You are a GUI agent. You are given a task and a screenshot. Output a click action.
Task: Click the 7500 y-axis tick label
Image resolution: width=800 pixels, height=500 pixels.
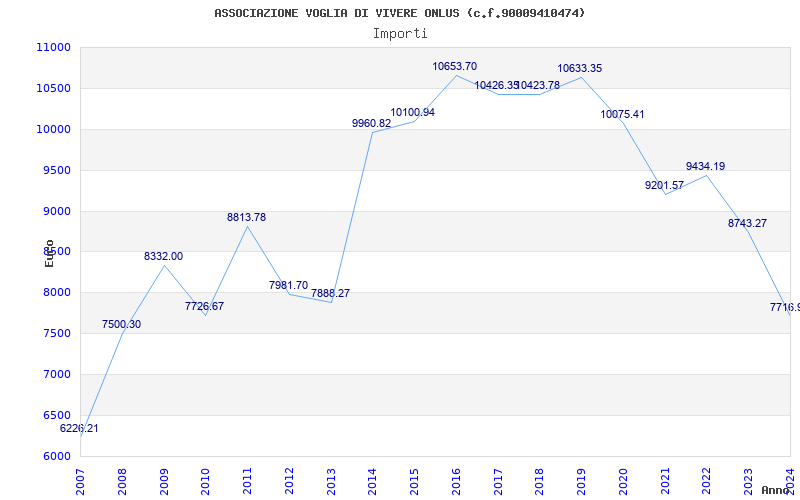tap(57, 334)
